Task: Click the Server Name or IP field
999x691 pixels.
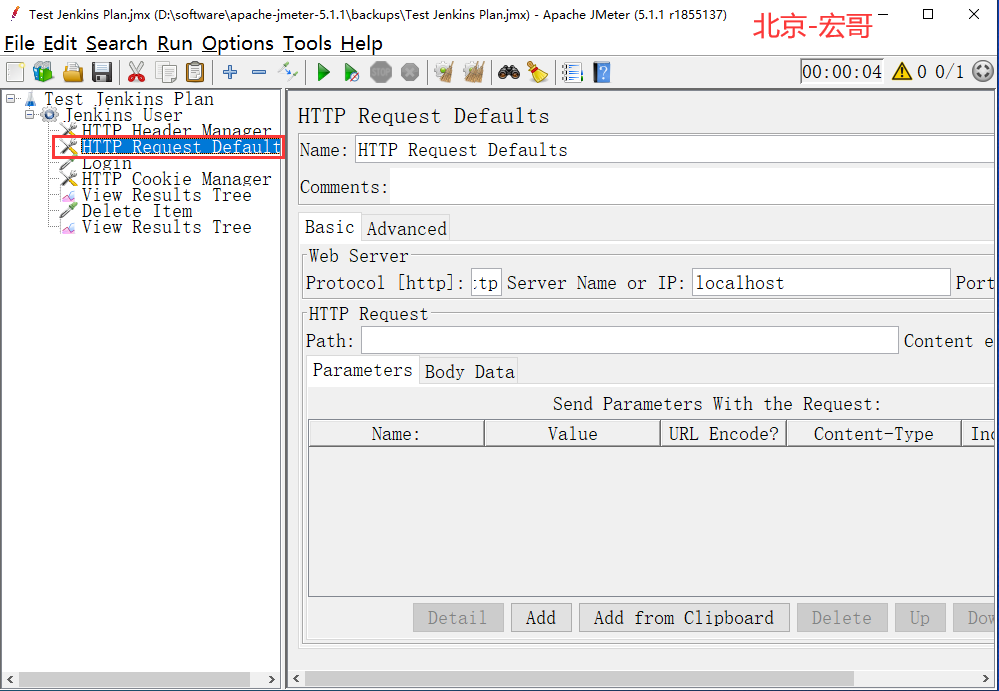Action: point(821,282)
